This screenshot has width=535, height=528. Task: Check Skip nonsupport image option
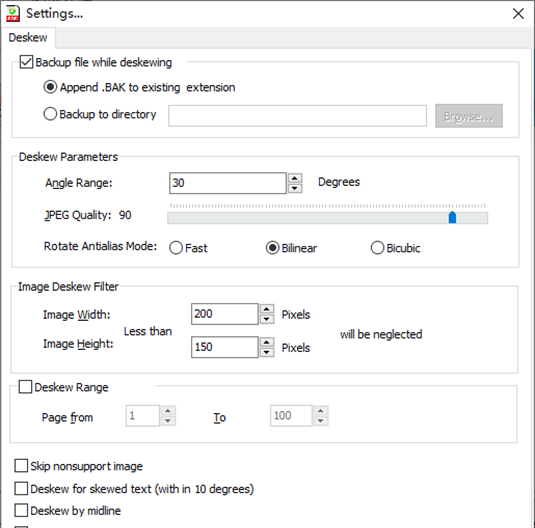coord(21,466)
